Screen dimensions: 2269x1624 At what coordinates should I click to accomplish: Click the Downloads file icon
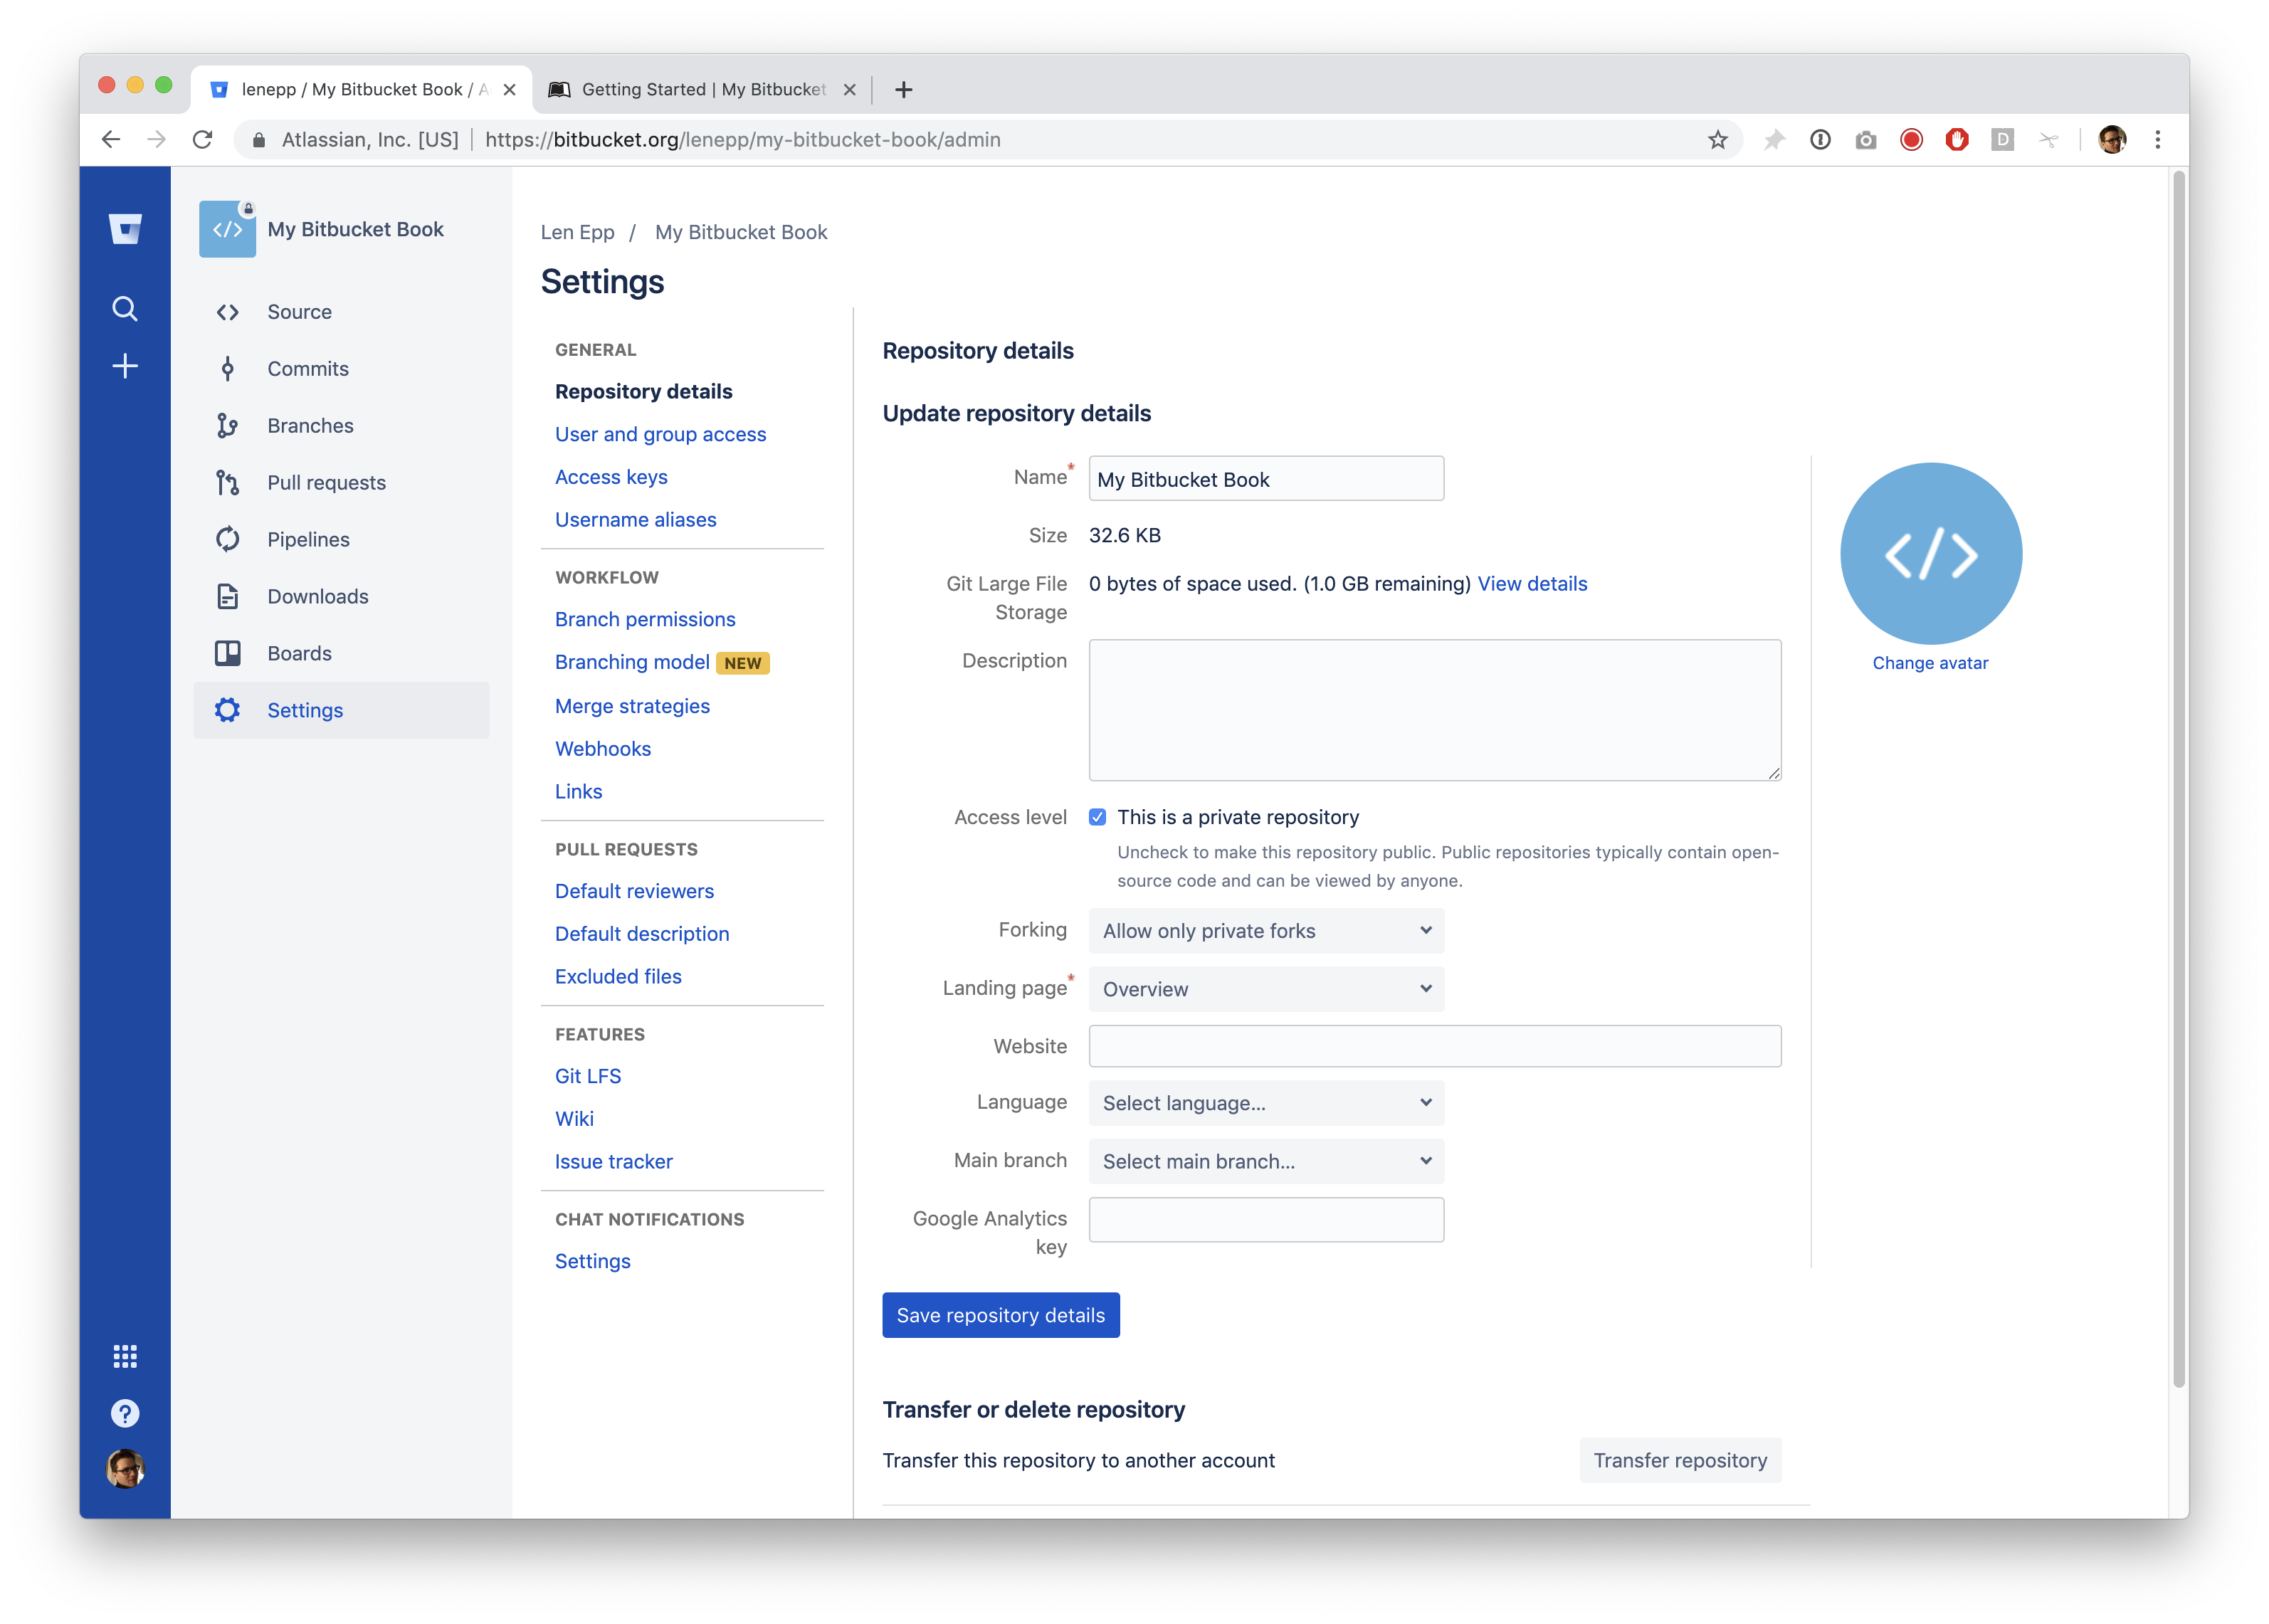click(228, 596)
